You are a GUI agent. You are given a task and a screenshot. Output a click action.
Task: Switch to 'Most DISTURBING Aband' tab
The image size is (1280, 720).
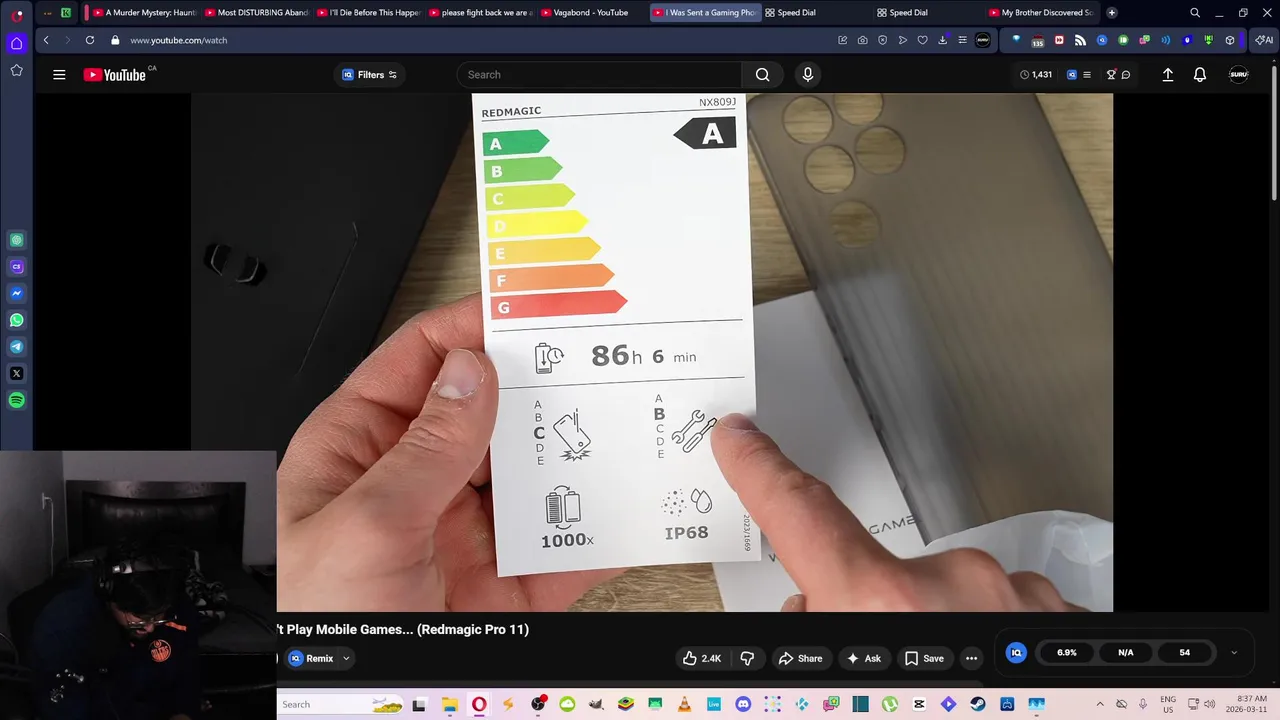coord(255,13)
